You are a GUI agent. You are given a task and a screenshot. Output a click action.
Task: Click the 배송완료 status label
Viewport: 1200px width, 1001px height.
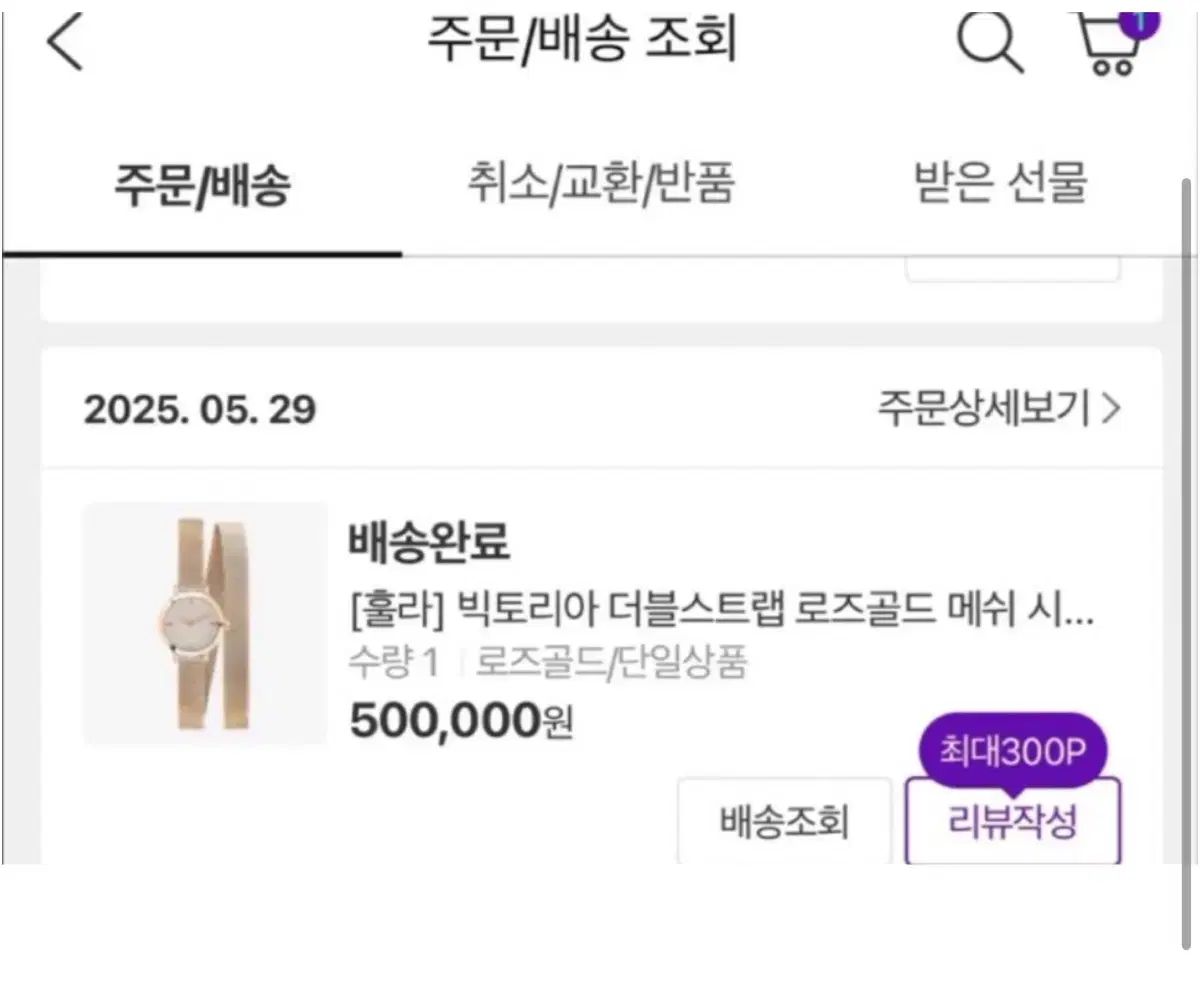click(429, 542)
